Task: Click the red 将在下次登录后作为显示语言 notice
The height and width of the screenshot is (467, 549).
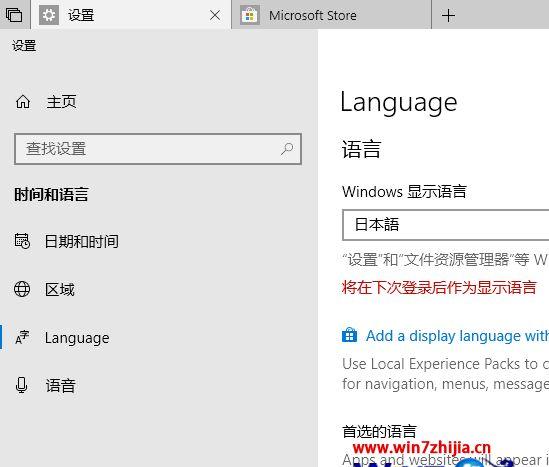Action: [x=439, y=287]
